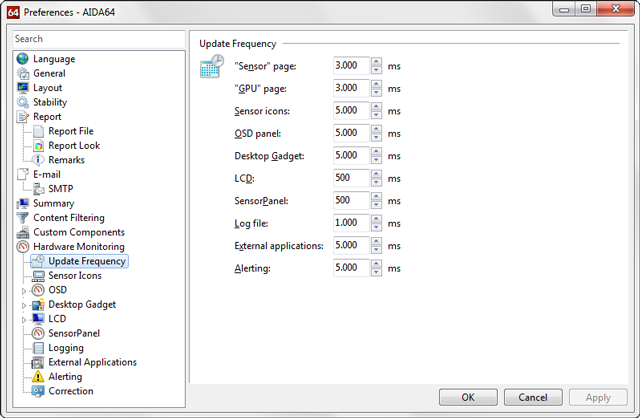Click the Language globe icon

pos(23,59)
